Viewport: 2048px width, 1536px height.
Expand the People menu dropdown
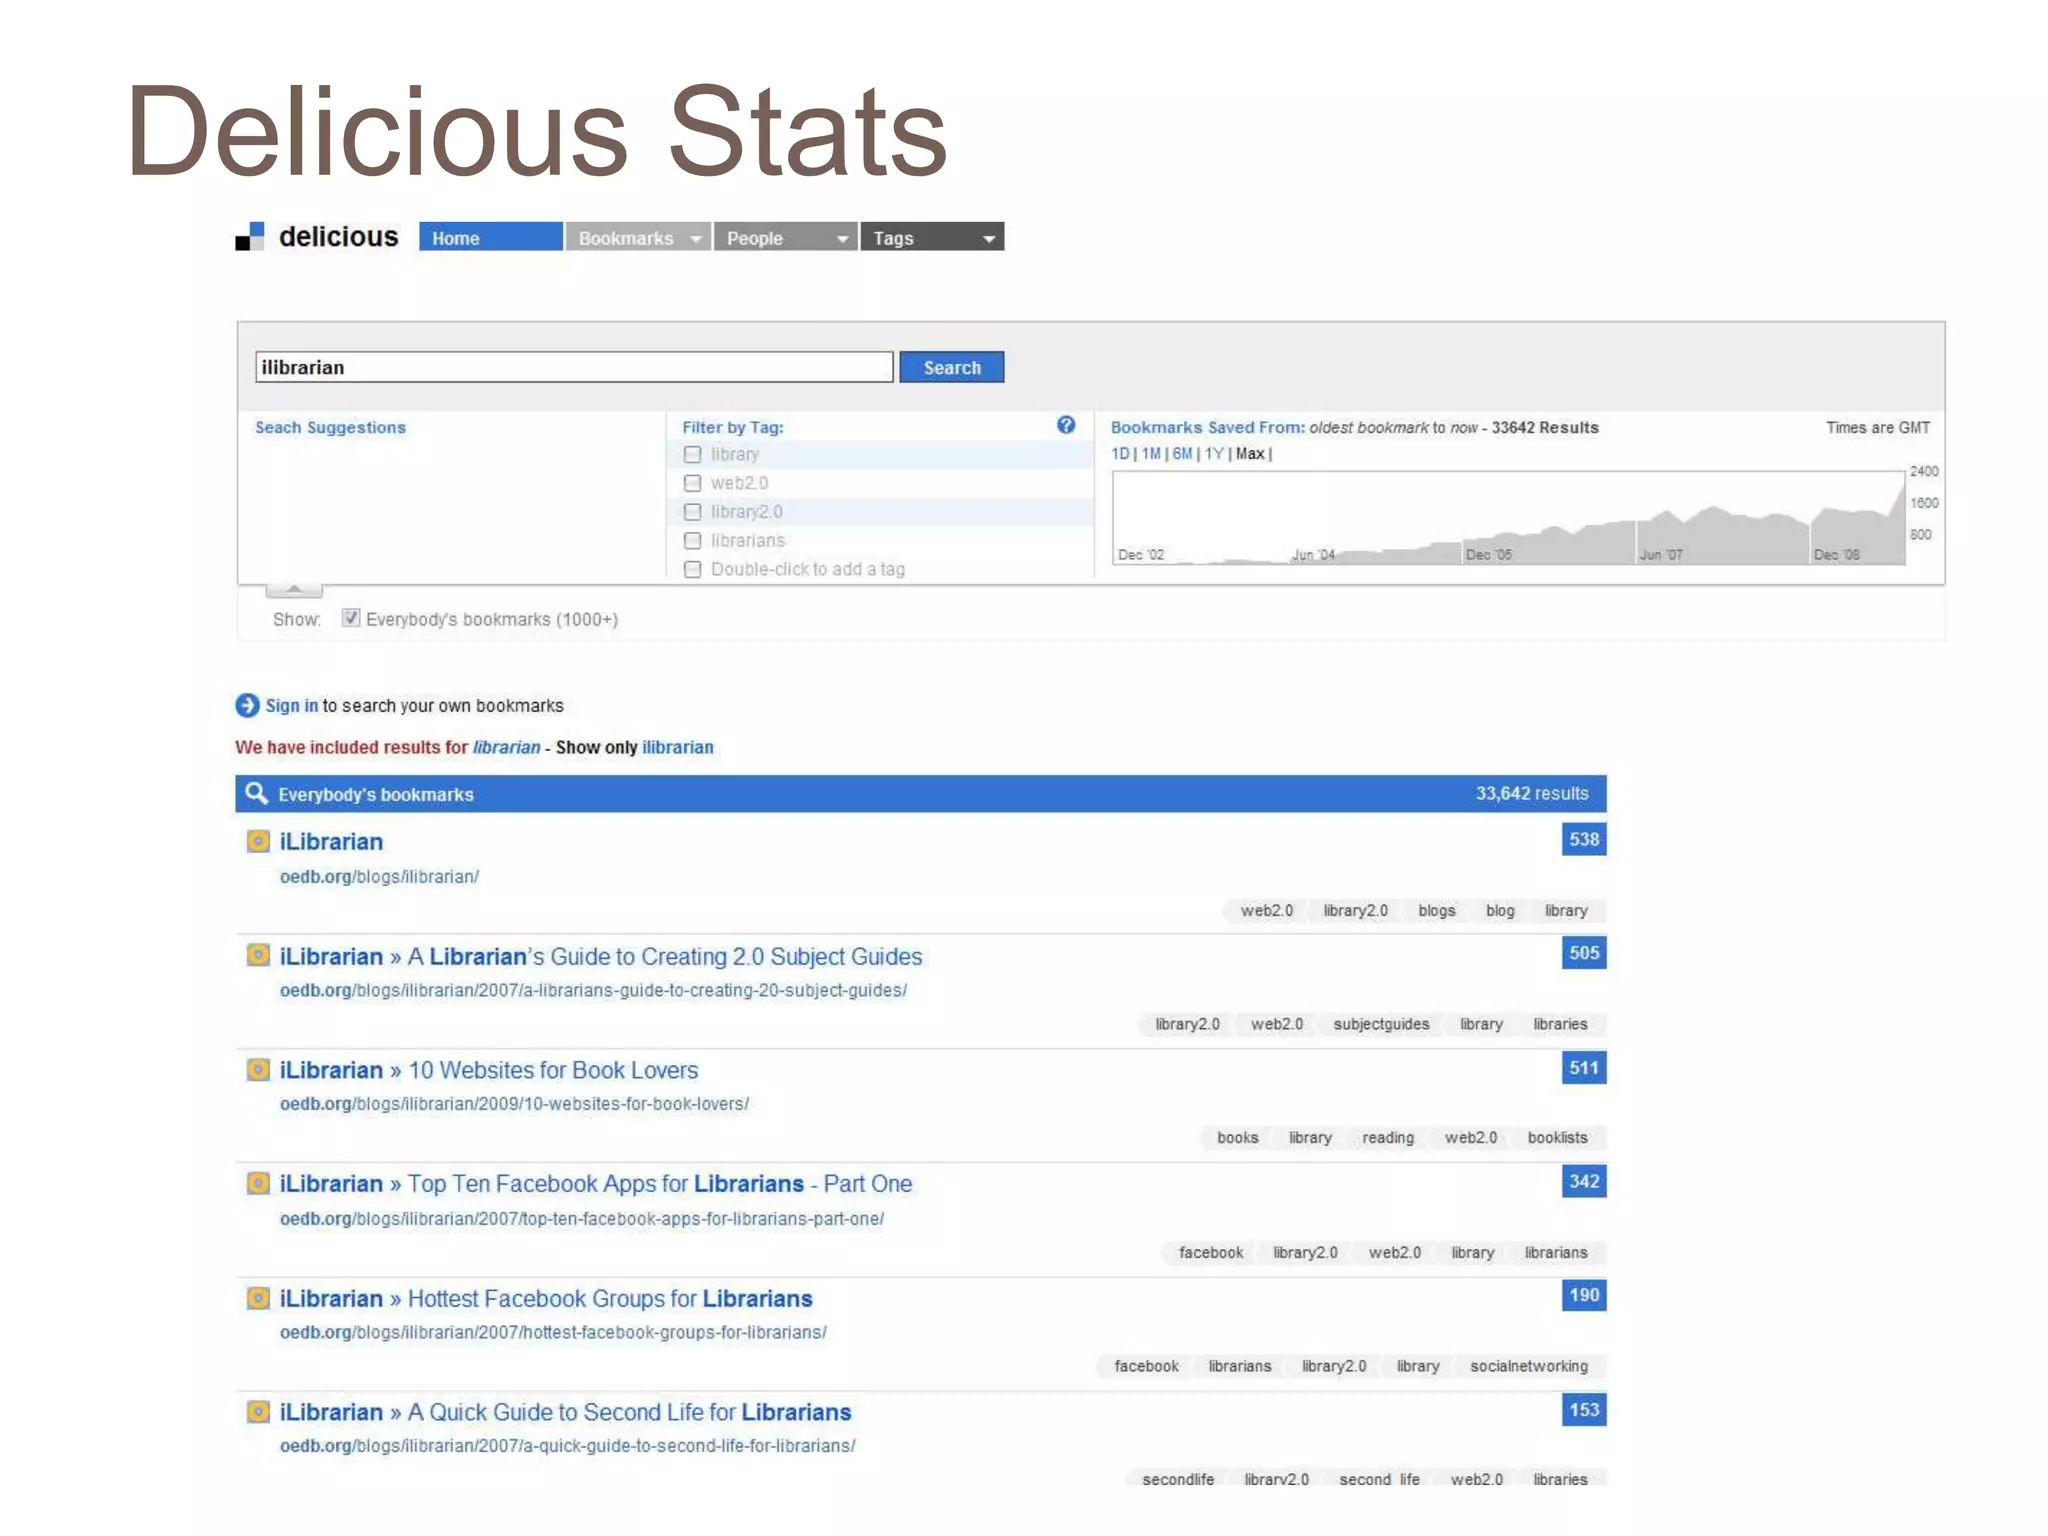(x=842, y=238)
